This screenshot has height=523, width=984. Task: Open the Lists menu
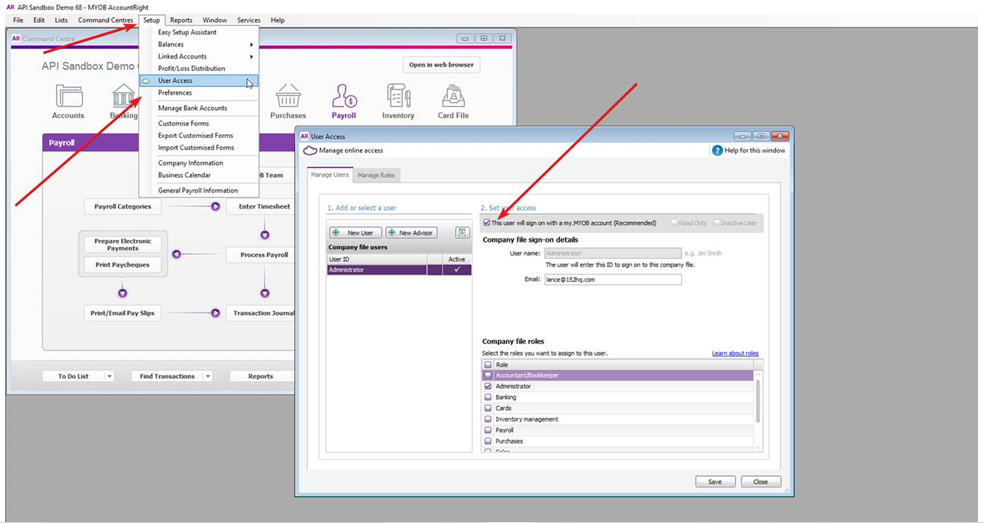pyautogui.click(x=61, y=20)
